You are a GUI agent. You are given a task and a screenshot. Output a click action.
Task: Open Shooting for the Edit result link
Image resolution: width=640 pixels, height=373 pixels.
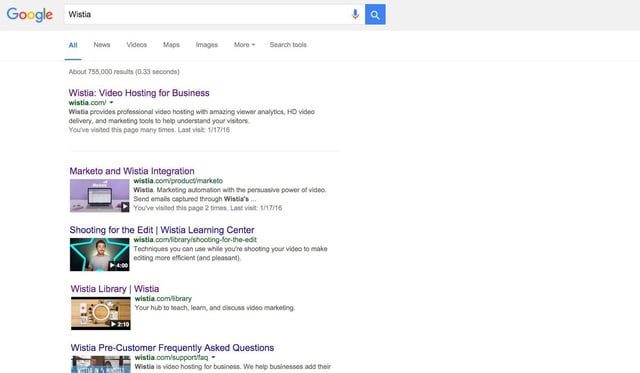pyautogui.click(x=162, y=230)
